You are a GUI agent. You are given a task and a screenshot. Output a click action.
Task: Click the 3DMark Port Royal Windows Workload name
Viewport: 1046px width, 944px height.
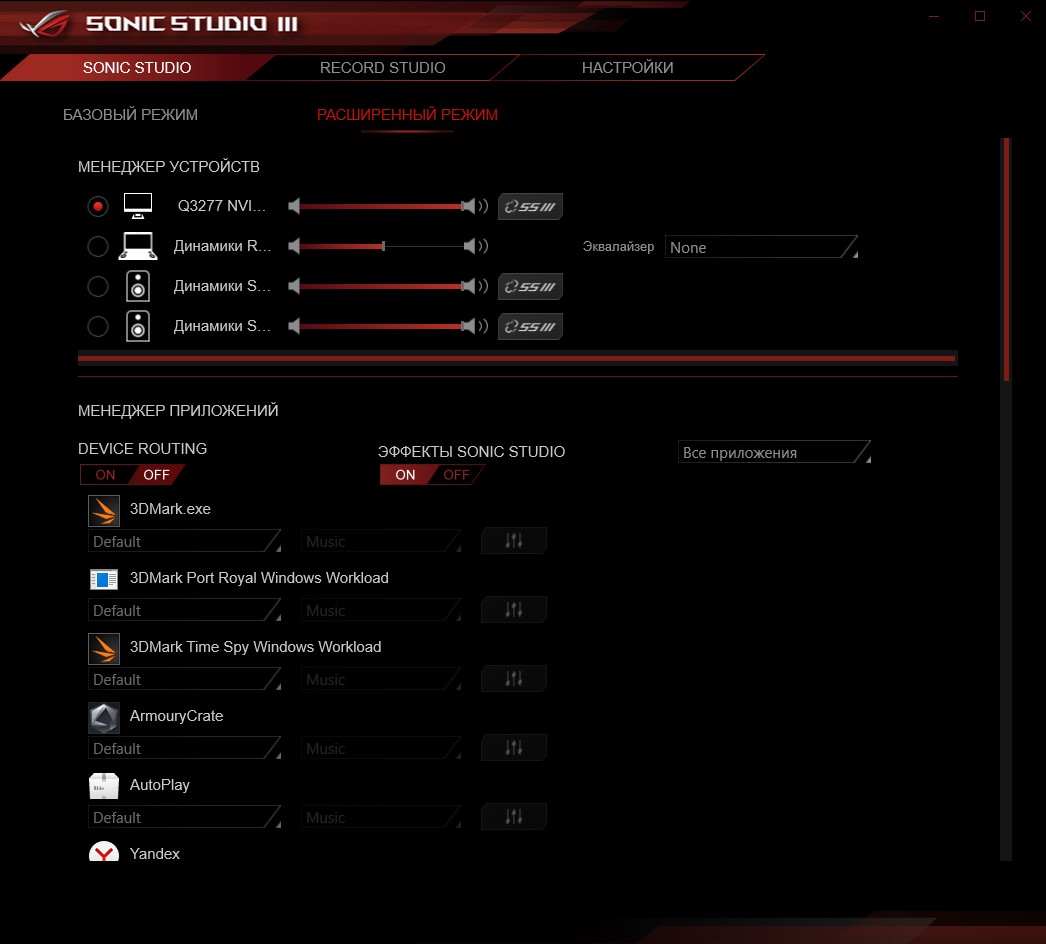[x=259, y=578]
